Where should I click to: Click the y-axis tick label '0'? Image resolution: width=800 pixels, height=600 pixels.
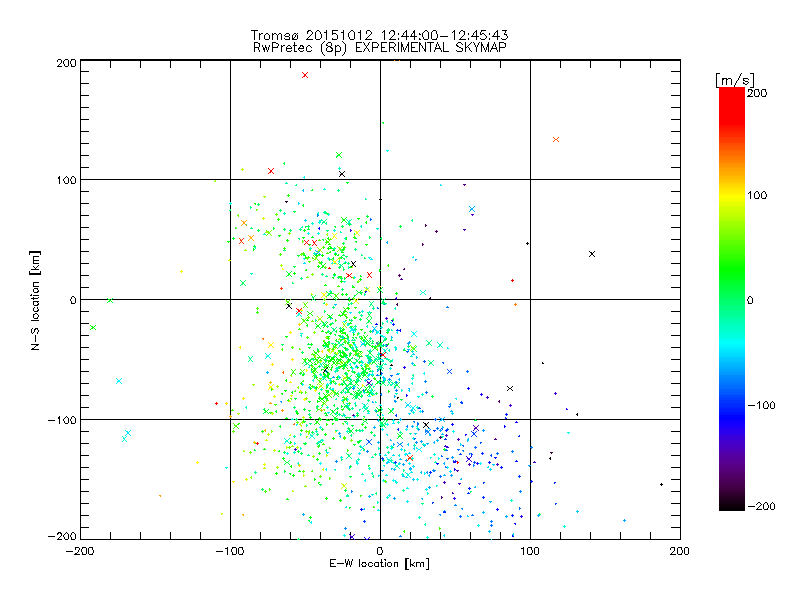click(73, 300)
